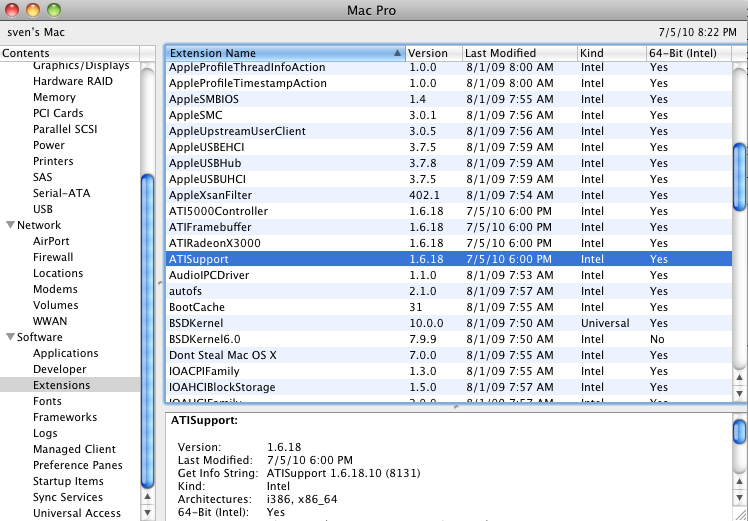This screenshot has width=748, height=521.
Task: Sort by Kind column header
Action: click(x=612, y=53)
